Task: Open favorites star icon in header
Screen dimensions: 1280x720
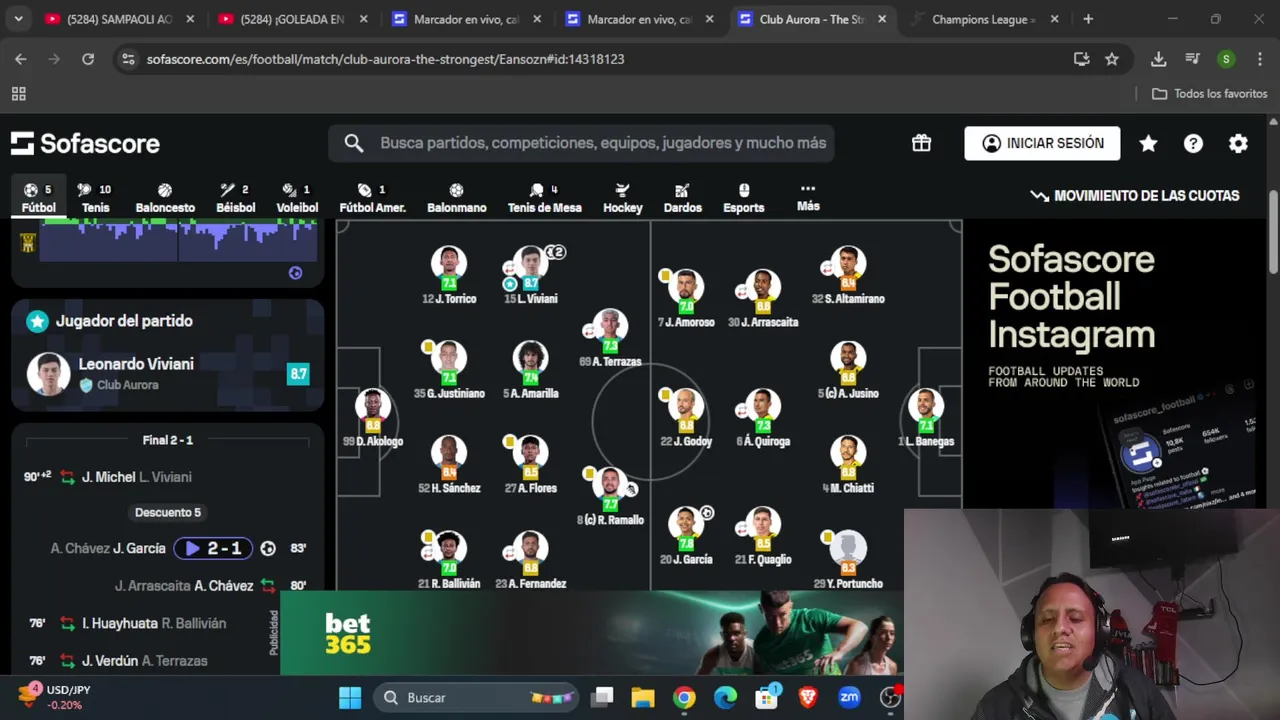Action: pyautogui.click(x=1148, y=143)
